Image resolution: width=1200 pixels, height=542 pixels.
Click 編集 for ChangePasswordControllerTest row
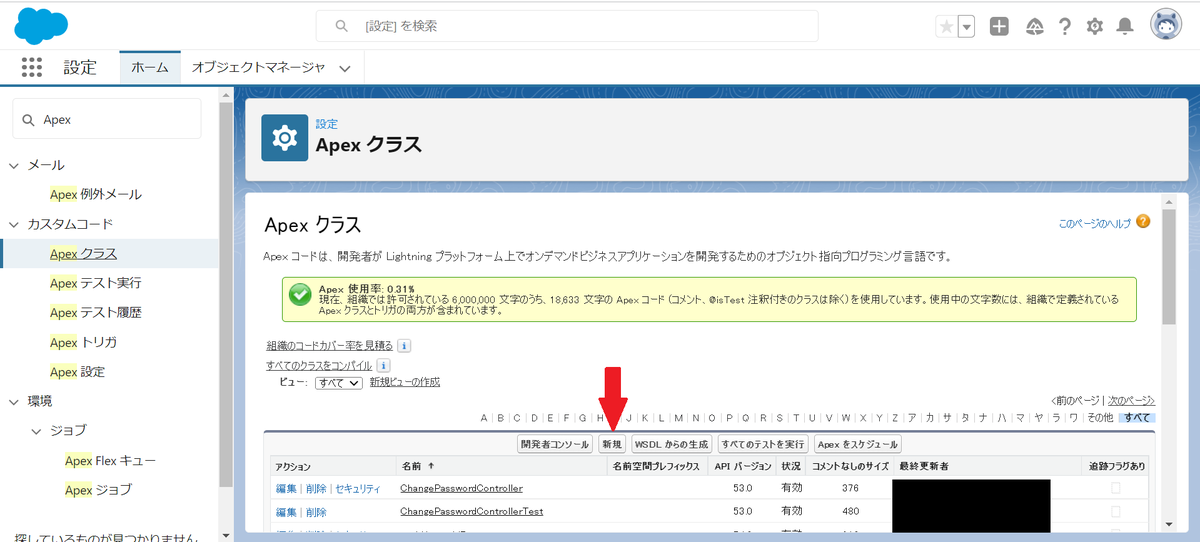click(x=286, y=512)
